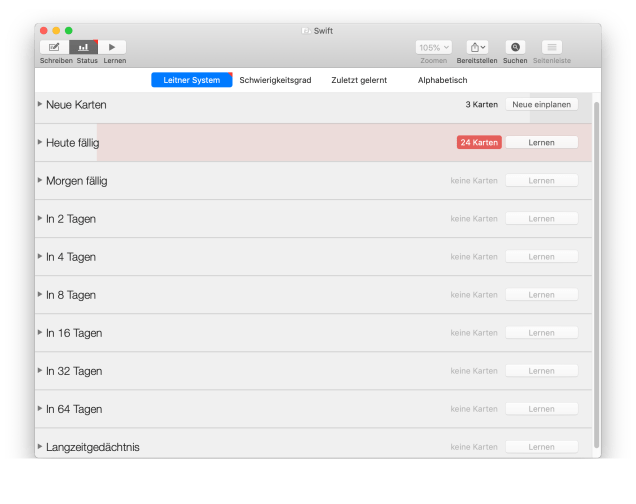Click Lernen button for Heute fällig
Image resolution: width=636 pixels, height=504 pixels.
pos(541,143)
